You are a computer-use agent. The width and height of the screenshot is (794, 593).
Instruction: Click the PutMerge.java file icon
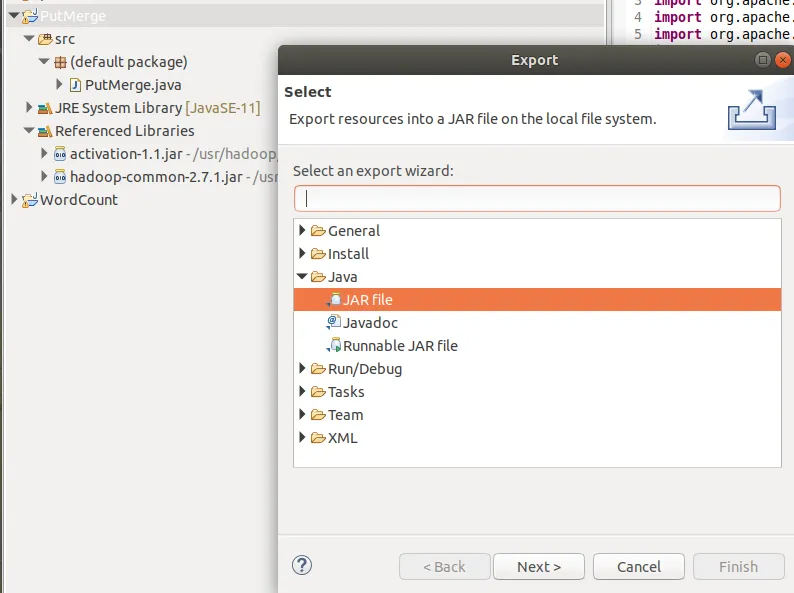click(x=75, y=85)
